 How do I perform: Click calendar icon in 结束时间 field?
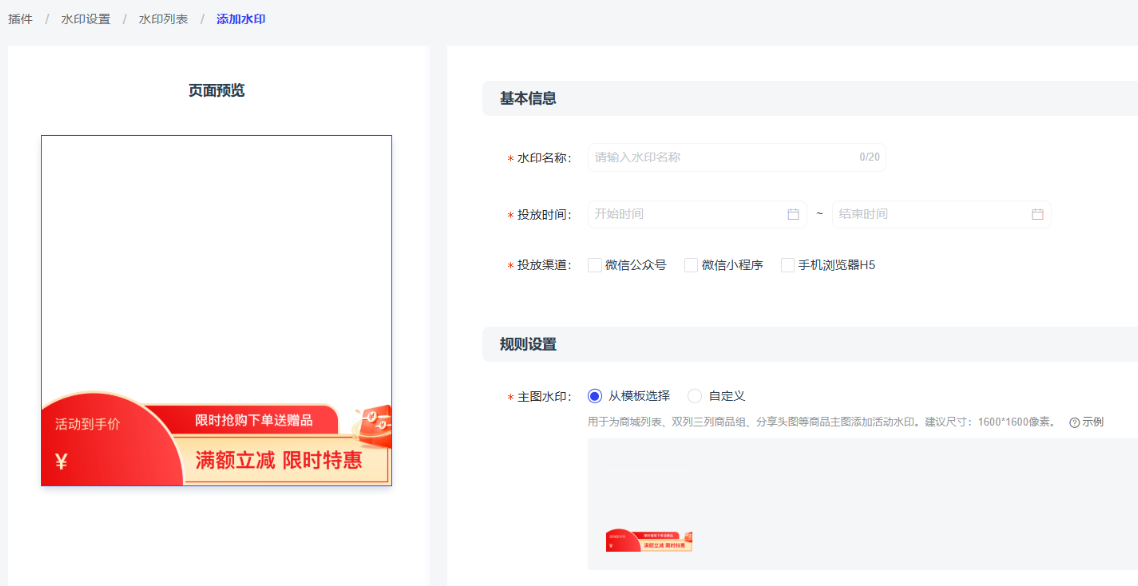[x=1037, y=214]
